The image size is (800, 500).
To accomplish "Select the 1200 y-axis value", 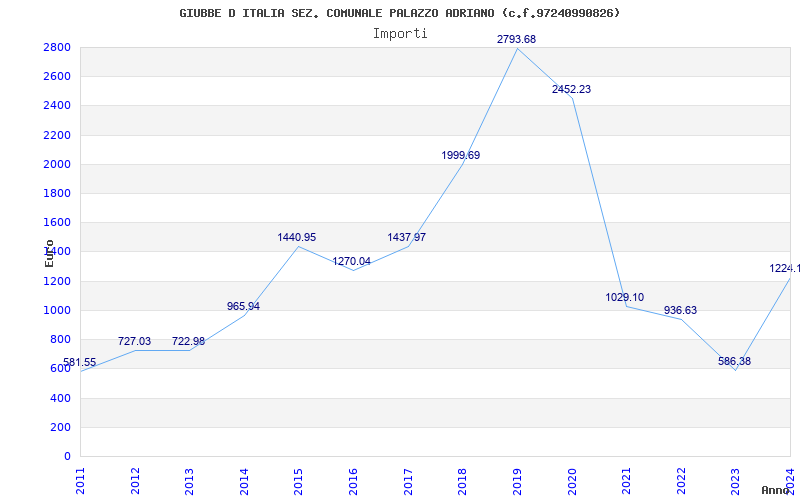I will click(x=57, y=281).
